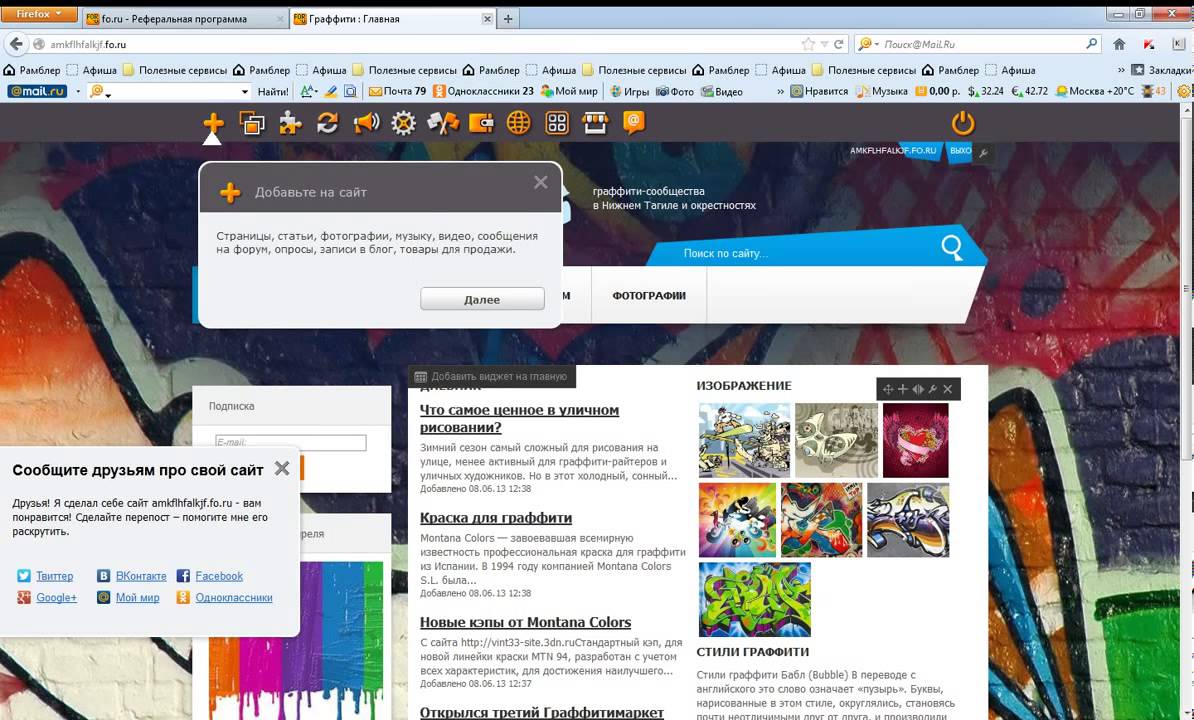This screenshot has width=1194, height=720.
Task: Reload page using address bar reload icon
Action: [x=838, y=44]
